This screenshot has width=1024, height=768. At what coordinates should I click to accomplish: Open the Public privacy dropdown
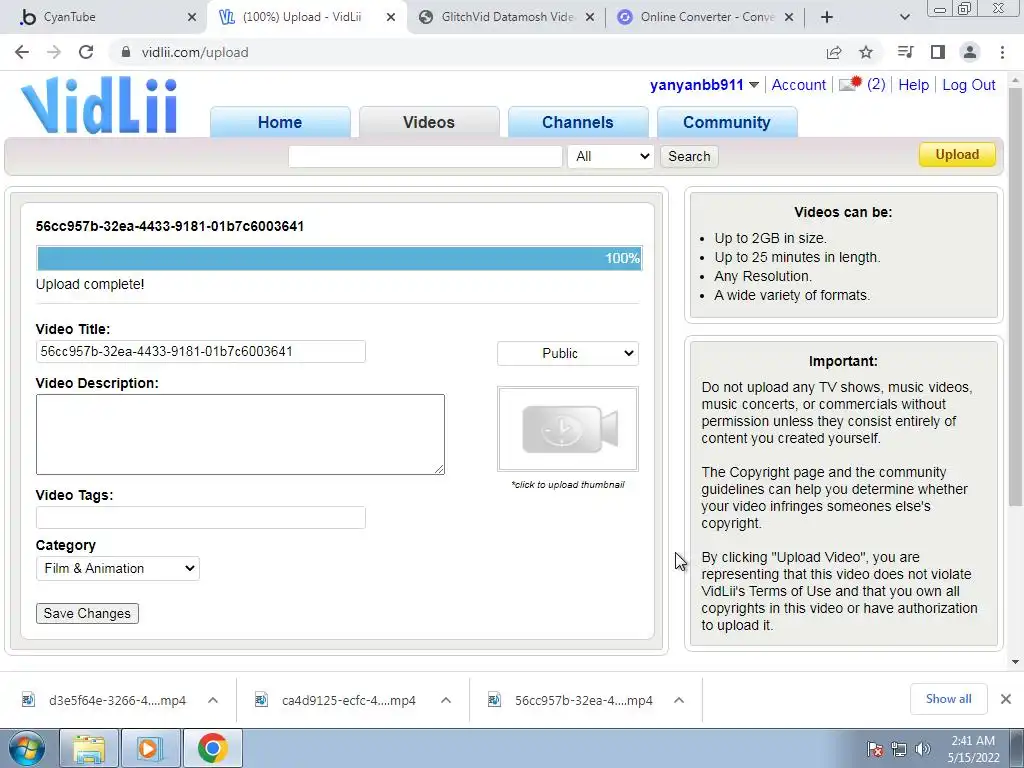tap(568, 353)
